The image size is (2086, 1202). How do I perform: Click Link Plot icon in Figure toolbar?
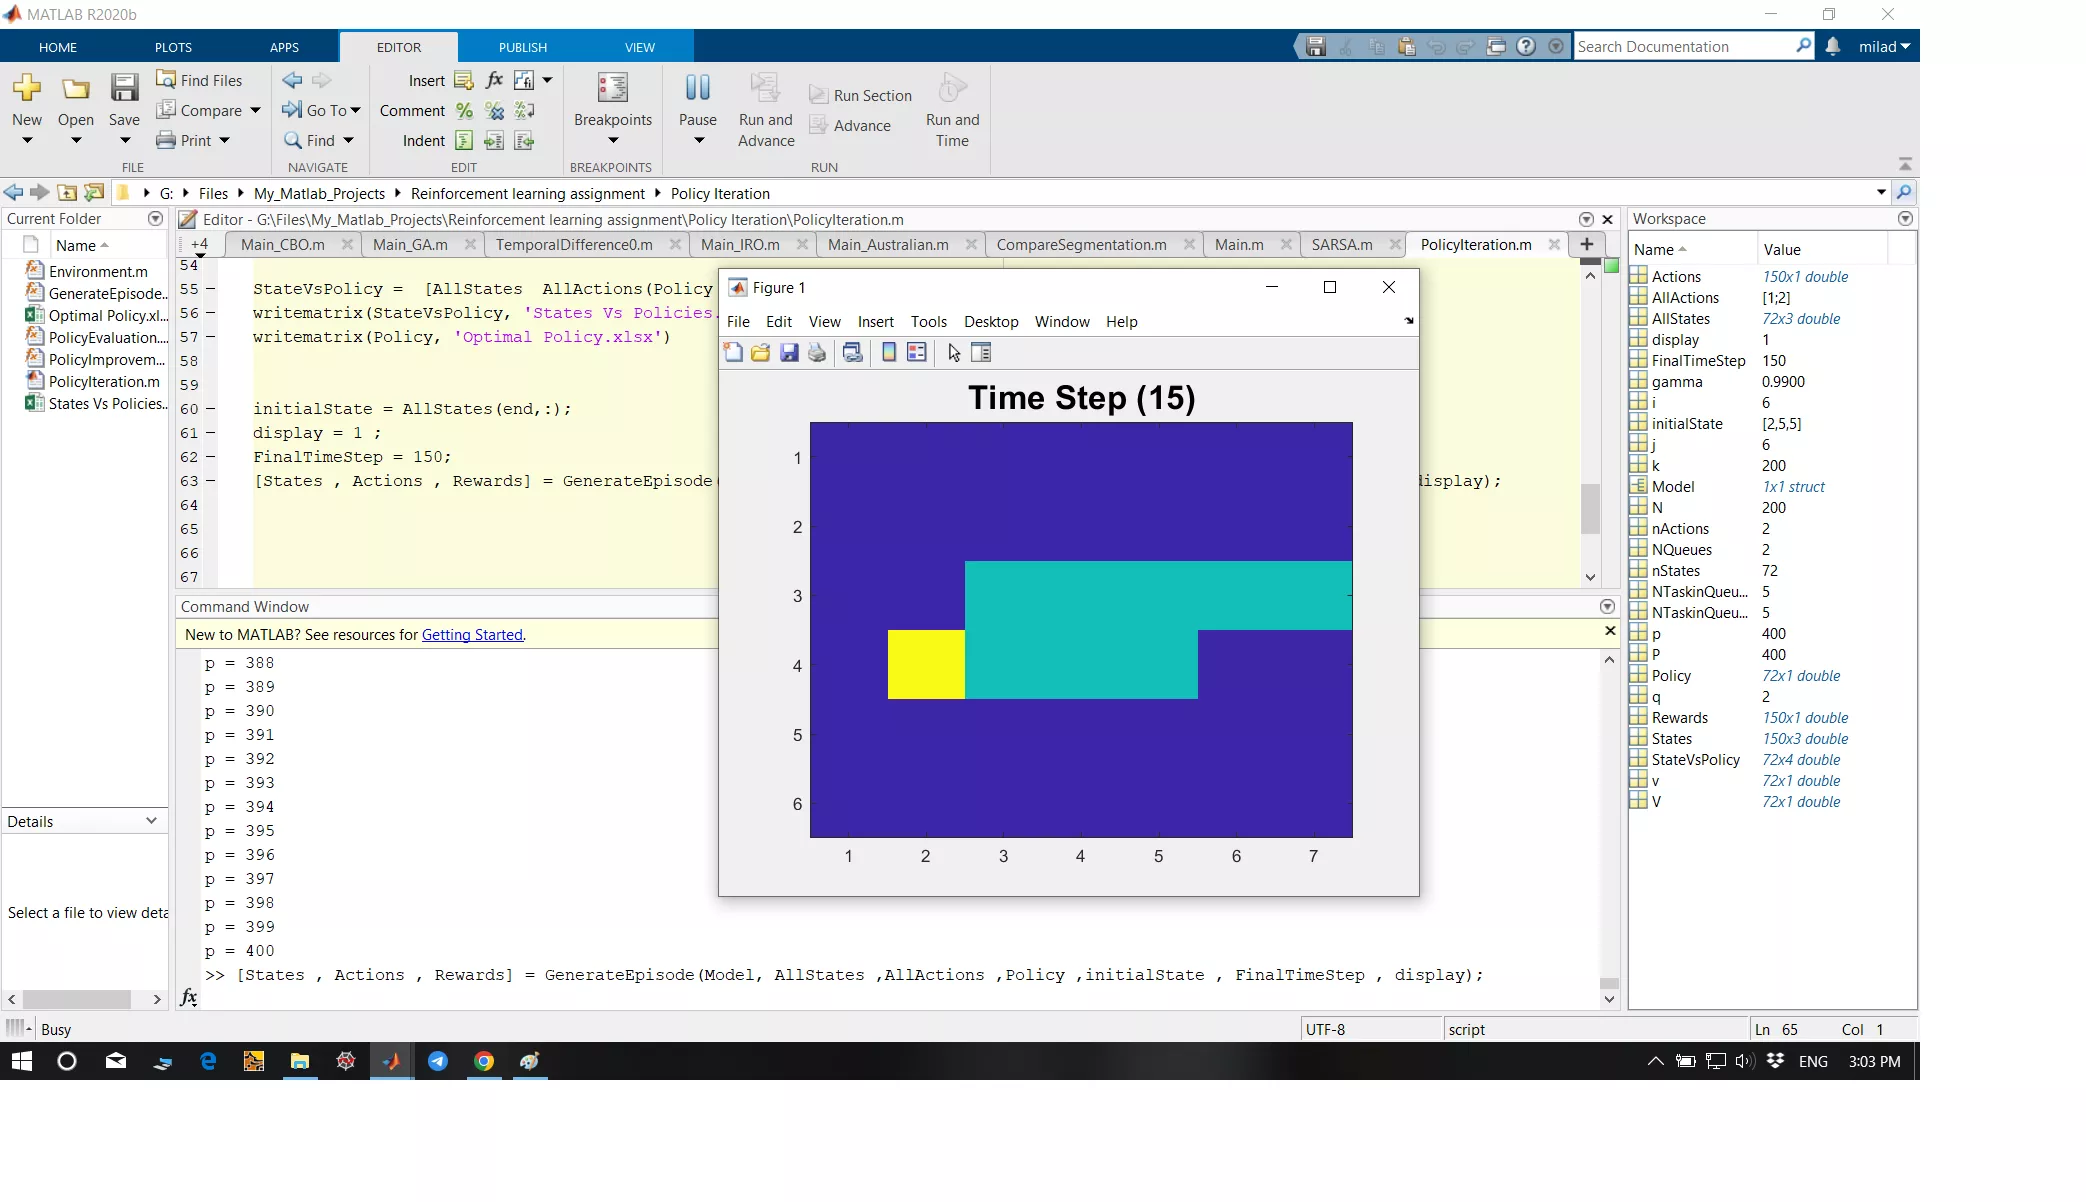852,352
